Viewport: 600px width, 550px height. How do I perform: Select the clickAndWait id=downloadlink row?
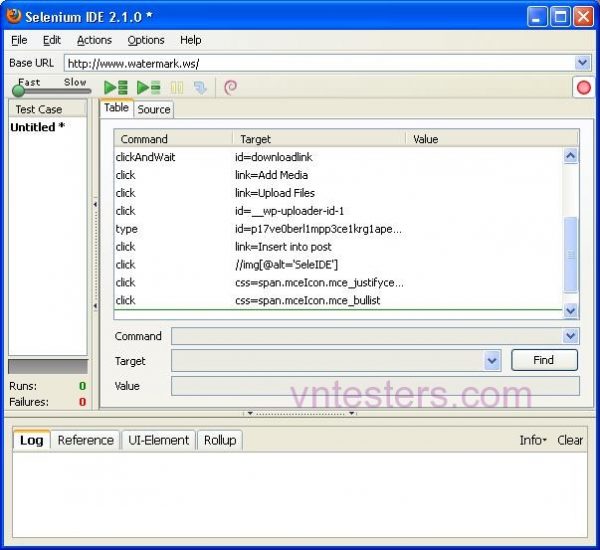pyautogui.click(x=339, y=157)
